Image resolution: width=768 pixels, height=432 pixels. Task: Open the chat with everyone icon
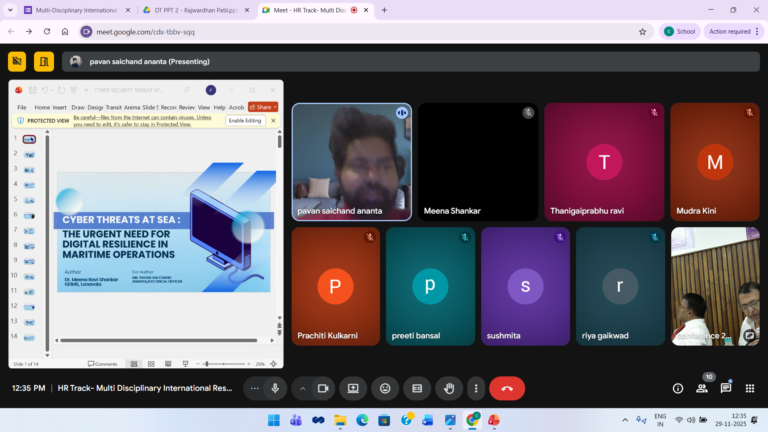pyautogui.click(x=726, y=388)
